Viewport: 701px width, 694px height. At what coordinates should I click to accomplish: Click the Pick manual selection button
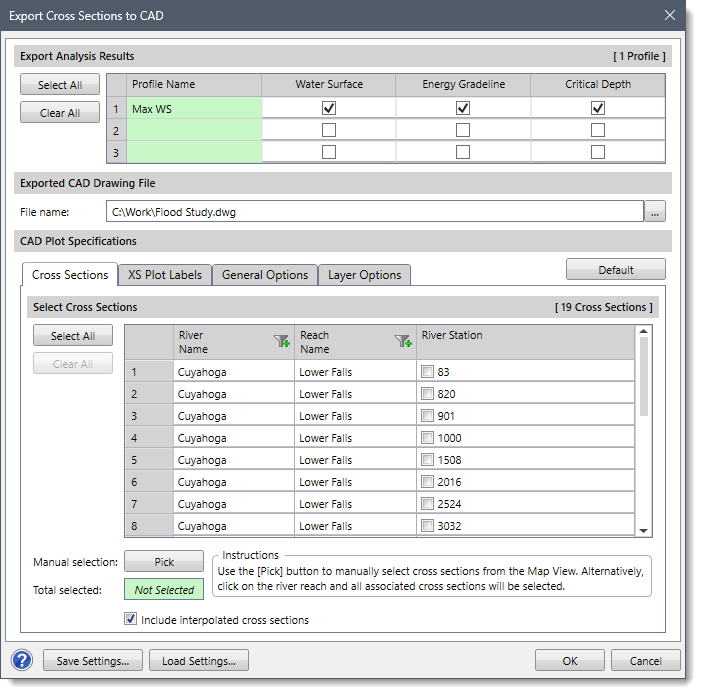pos(164,562)
